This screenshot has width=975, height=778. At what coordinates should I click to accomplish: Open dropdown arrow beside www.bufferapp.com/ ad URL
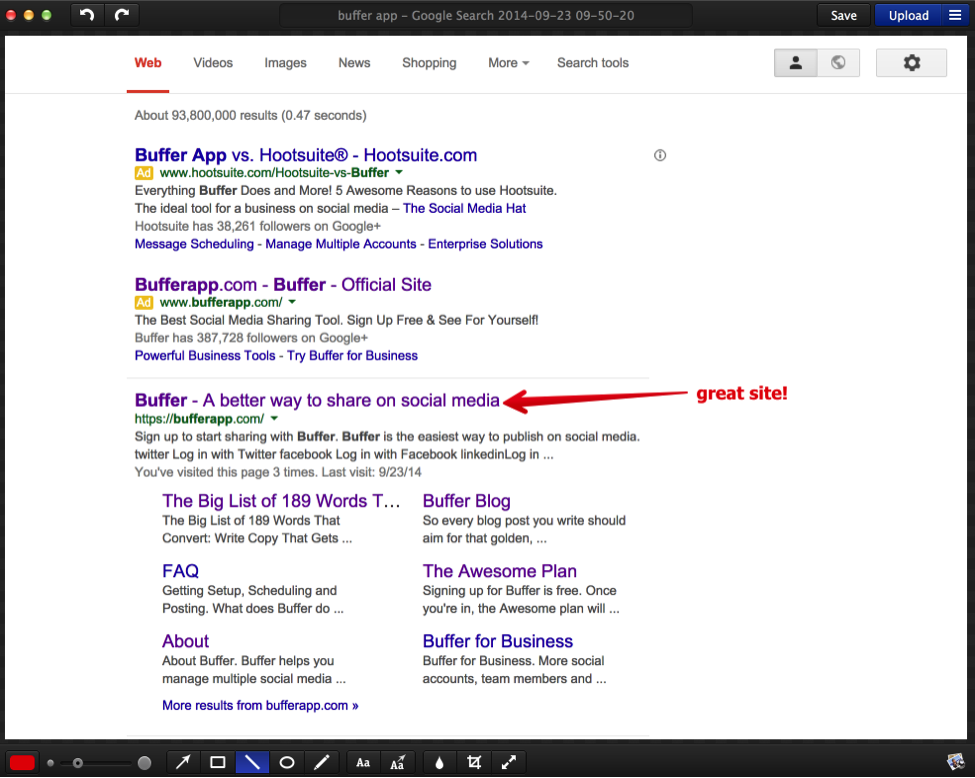pos(292,302)
